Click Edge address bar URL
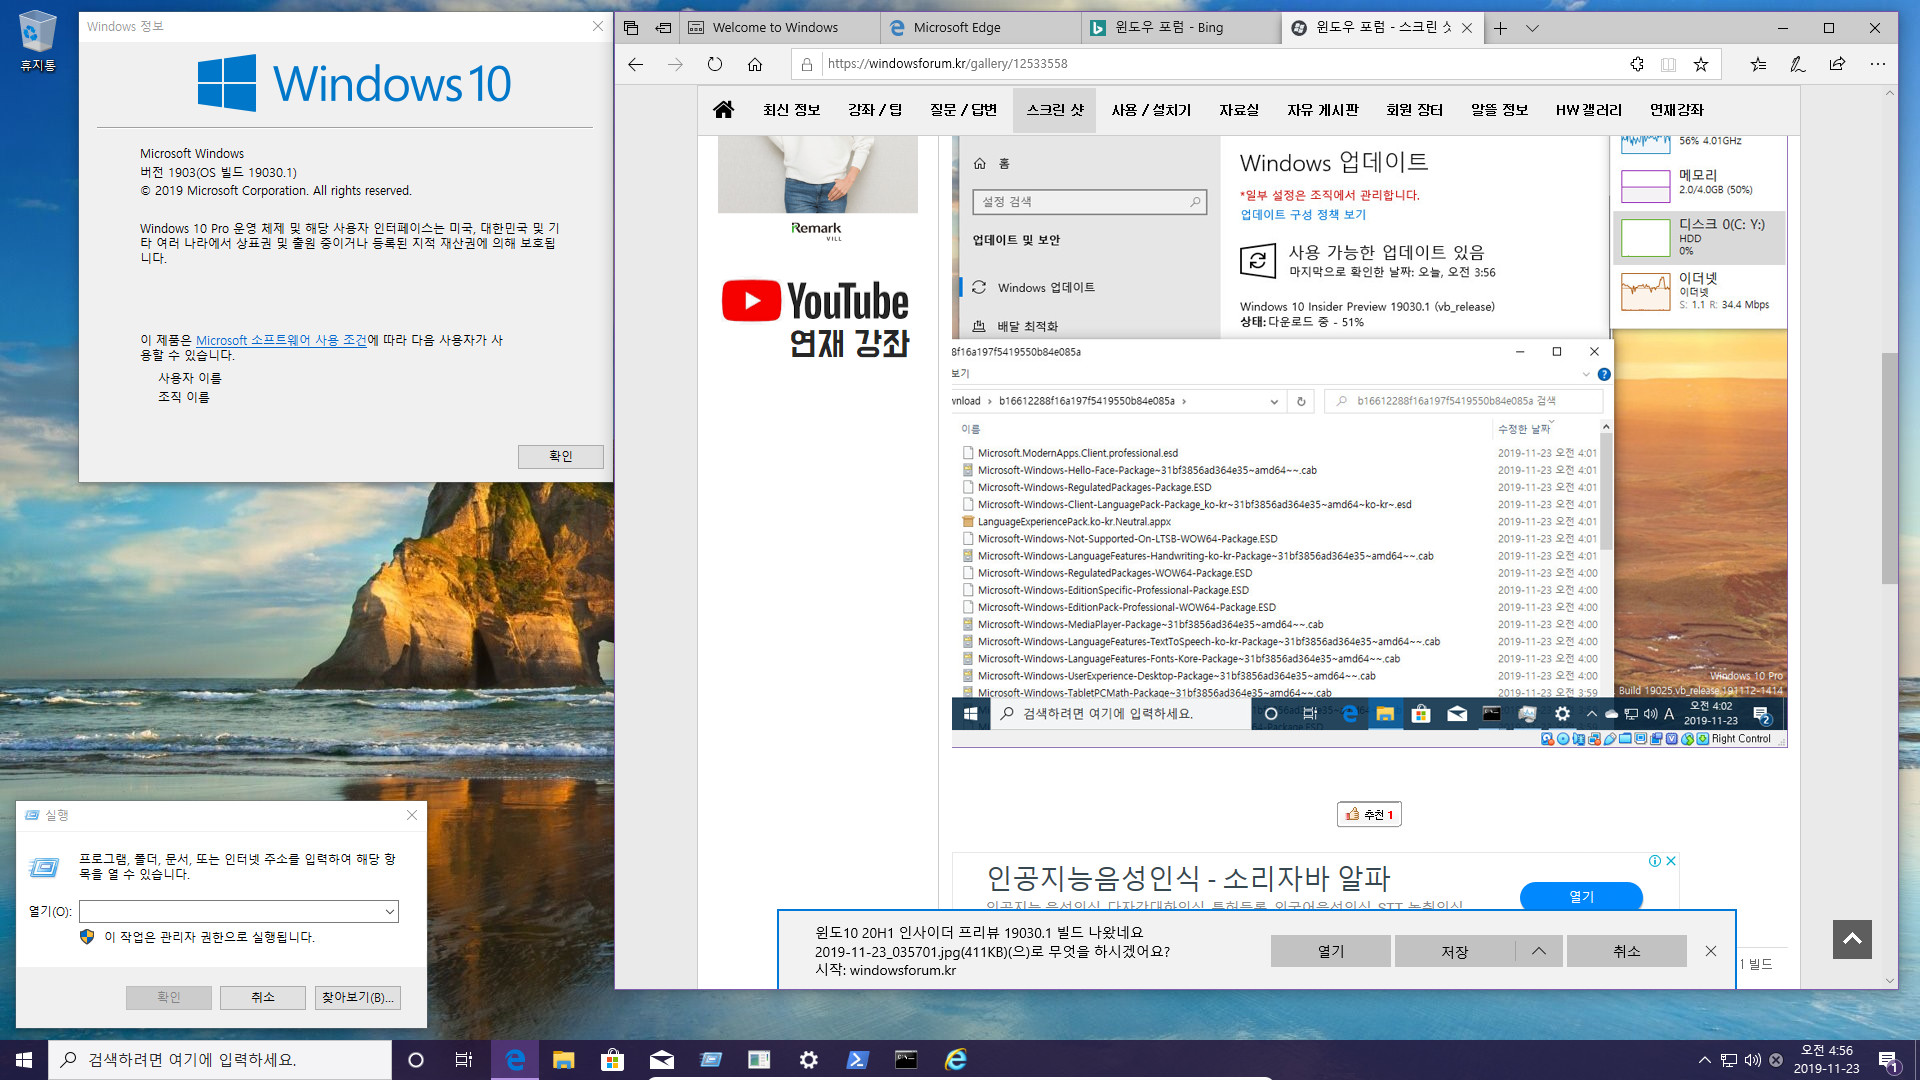 coord(947,64)
